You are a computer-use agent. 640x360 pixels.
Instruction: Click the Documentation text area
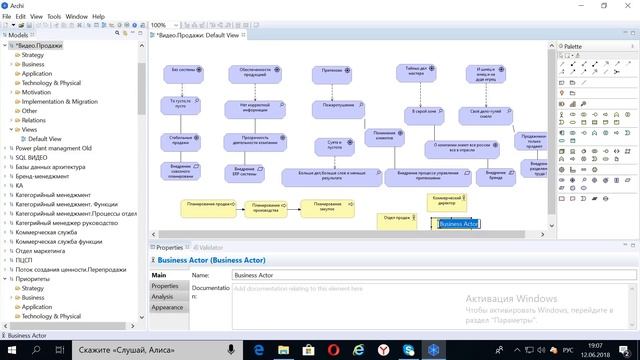click(431, 307)
